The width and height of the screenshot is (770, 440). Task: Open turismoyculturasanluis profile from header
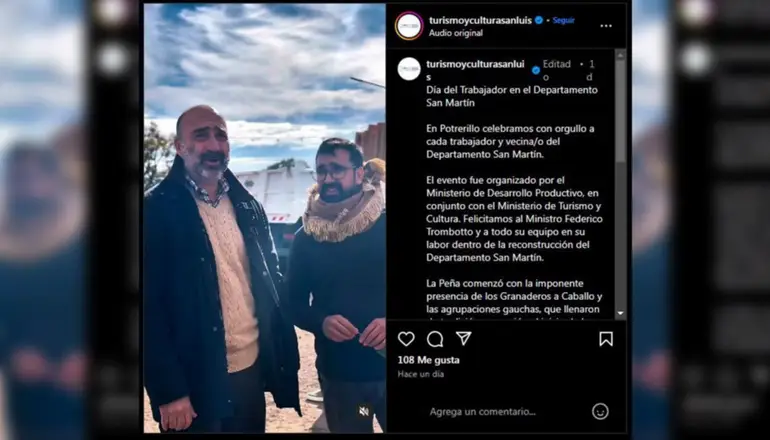(480, 21)
